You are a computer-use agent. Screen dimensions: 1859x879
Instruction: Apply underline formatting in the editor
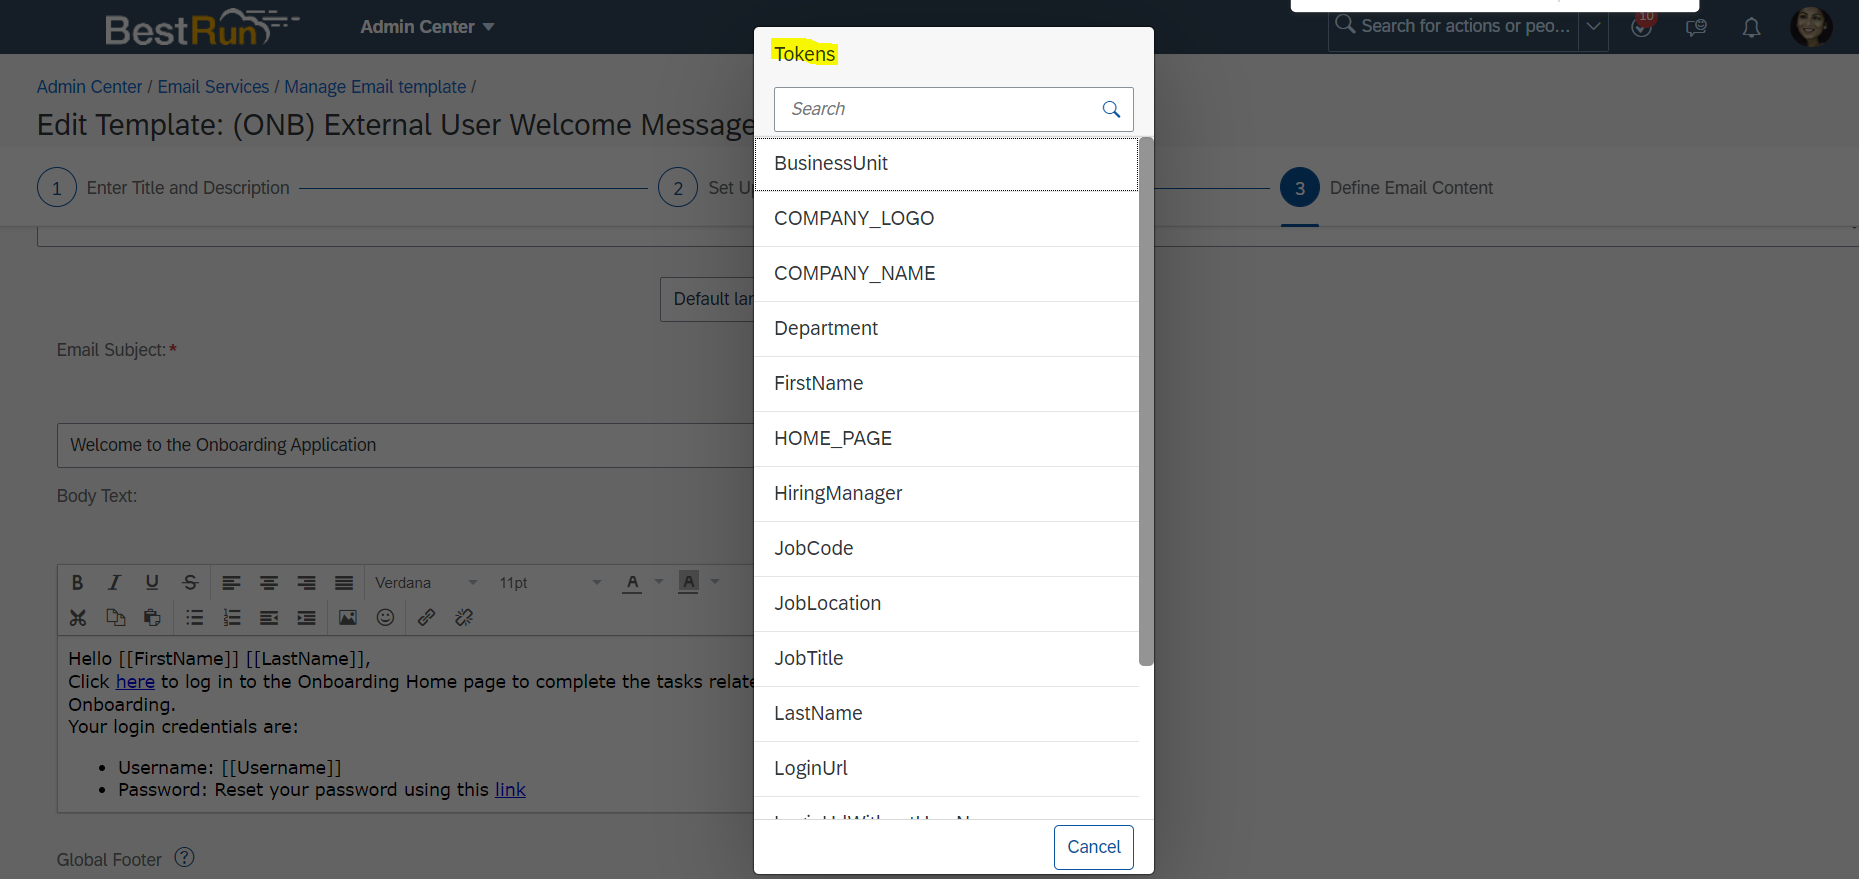click(152, 583)
